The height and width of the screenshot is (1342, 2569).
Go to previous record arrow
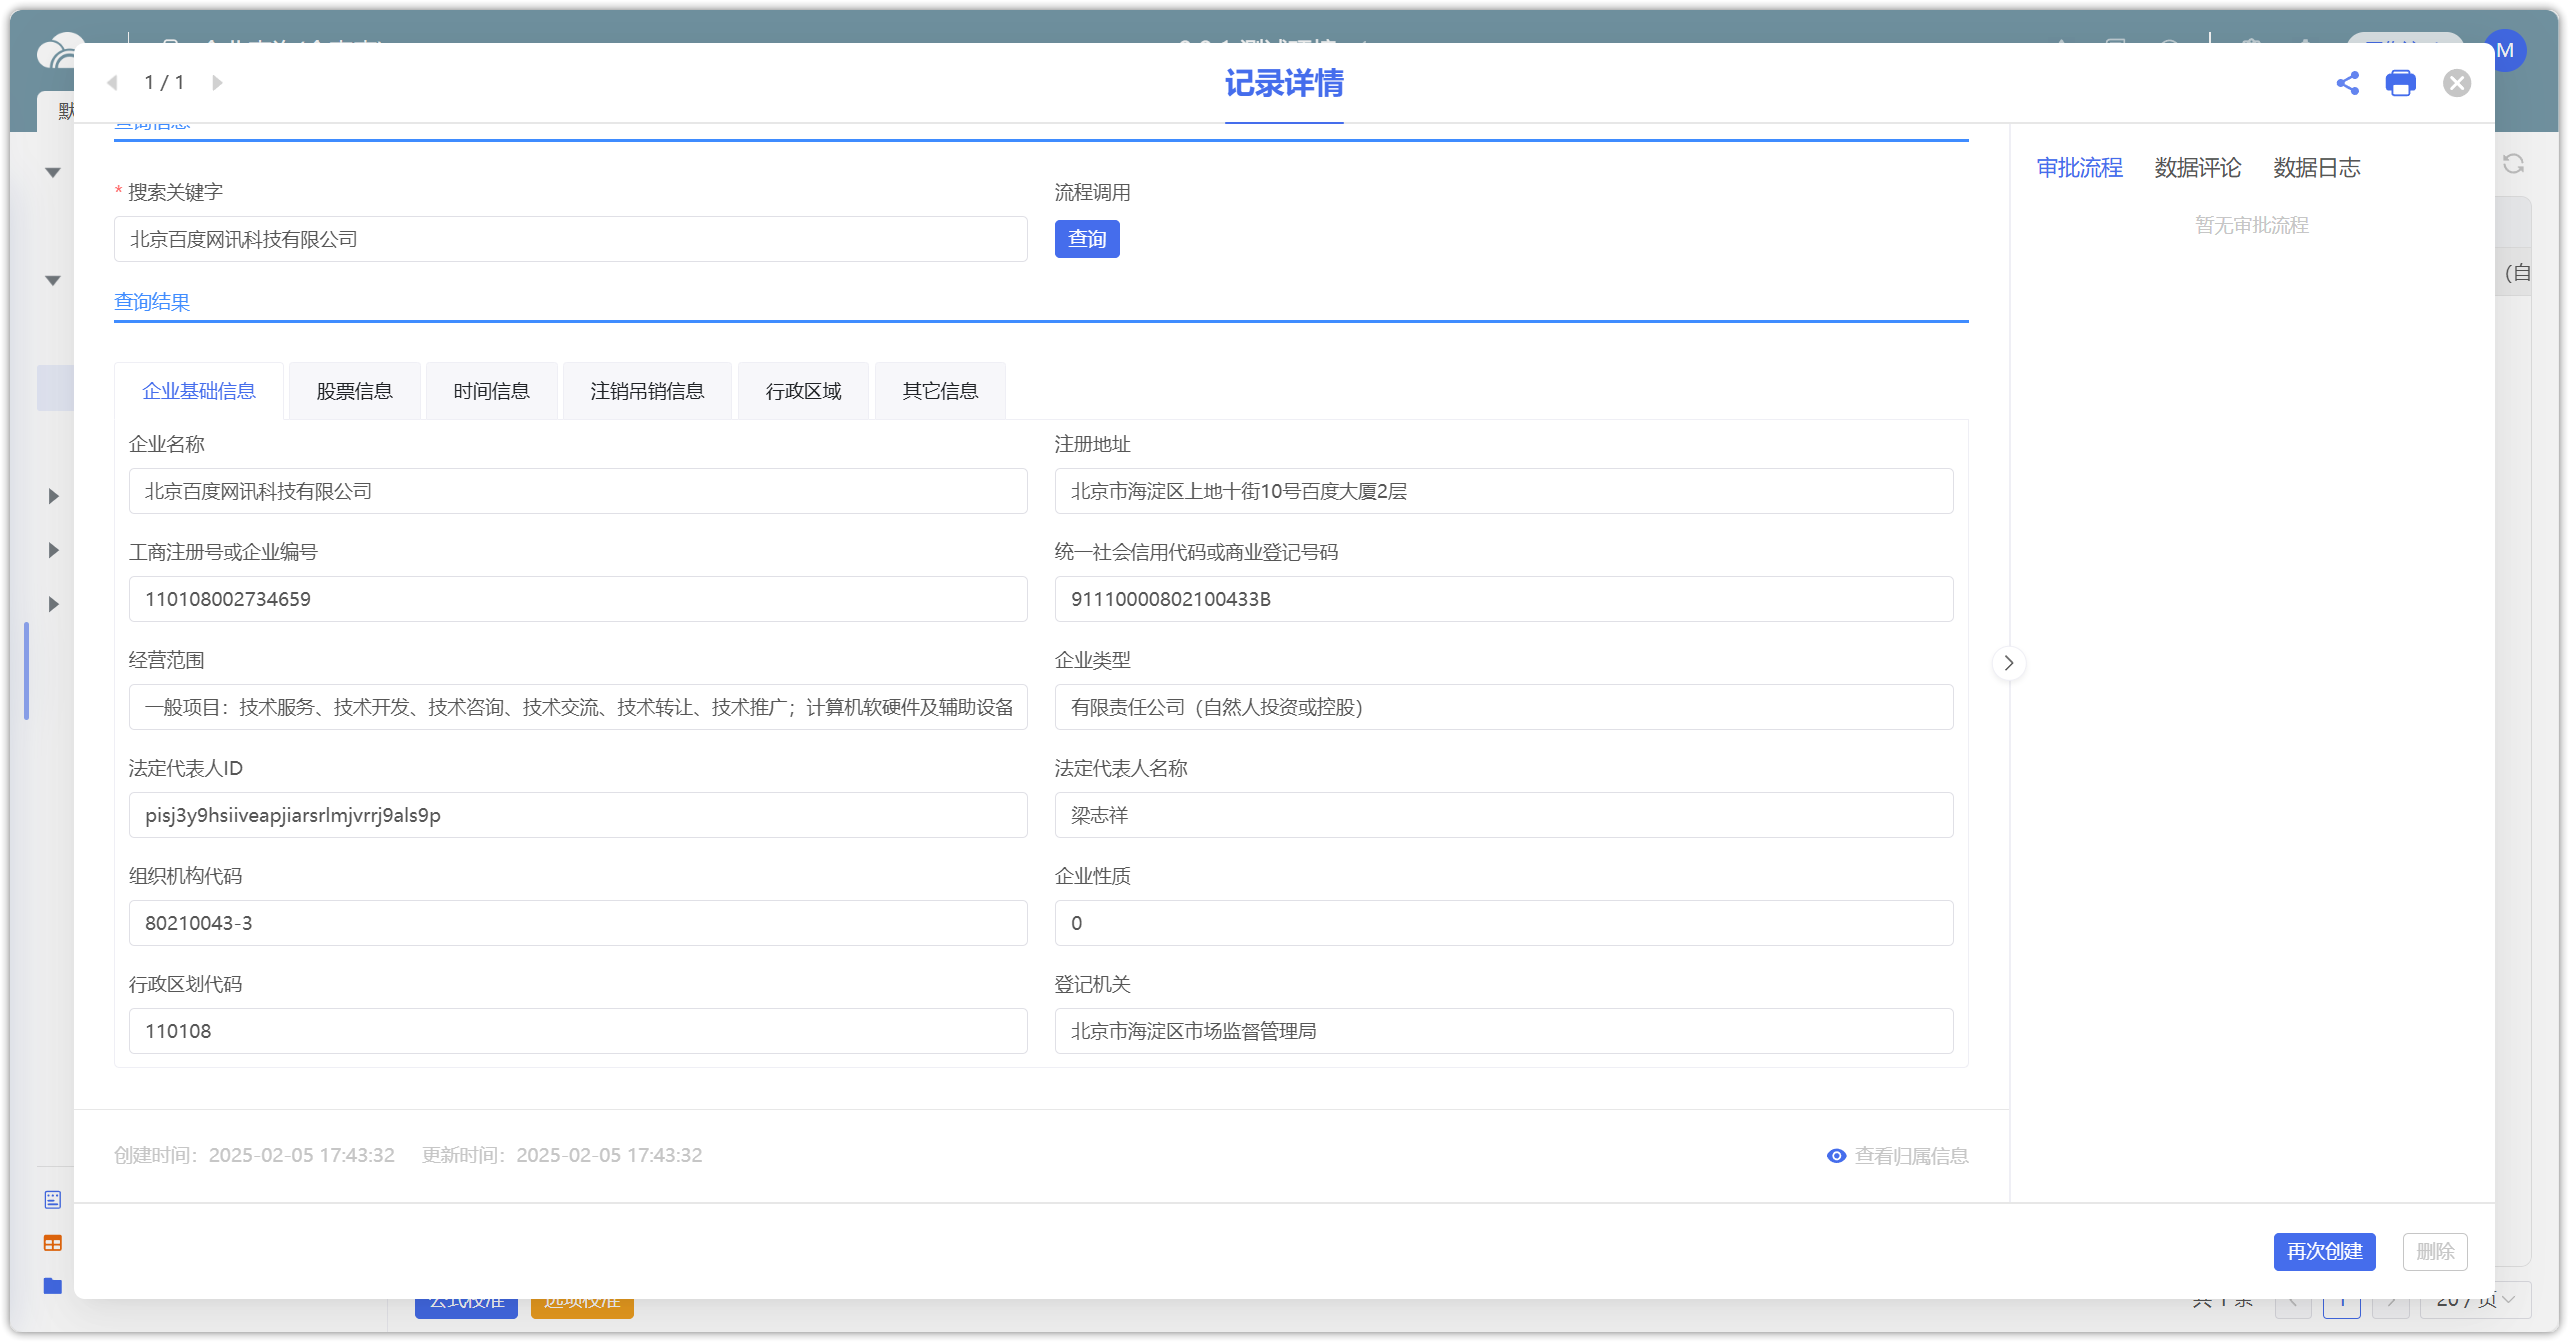point(112,83)
